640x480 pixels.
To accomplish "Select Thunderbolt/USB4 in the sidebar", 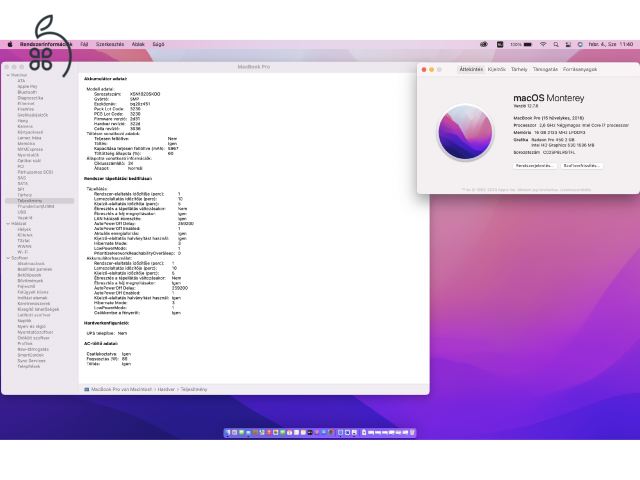I will (36, 207).
